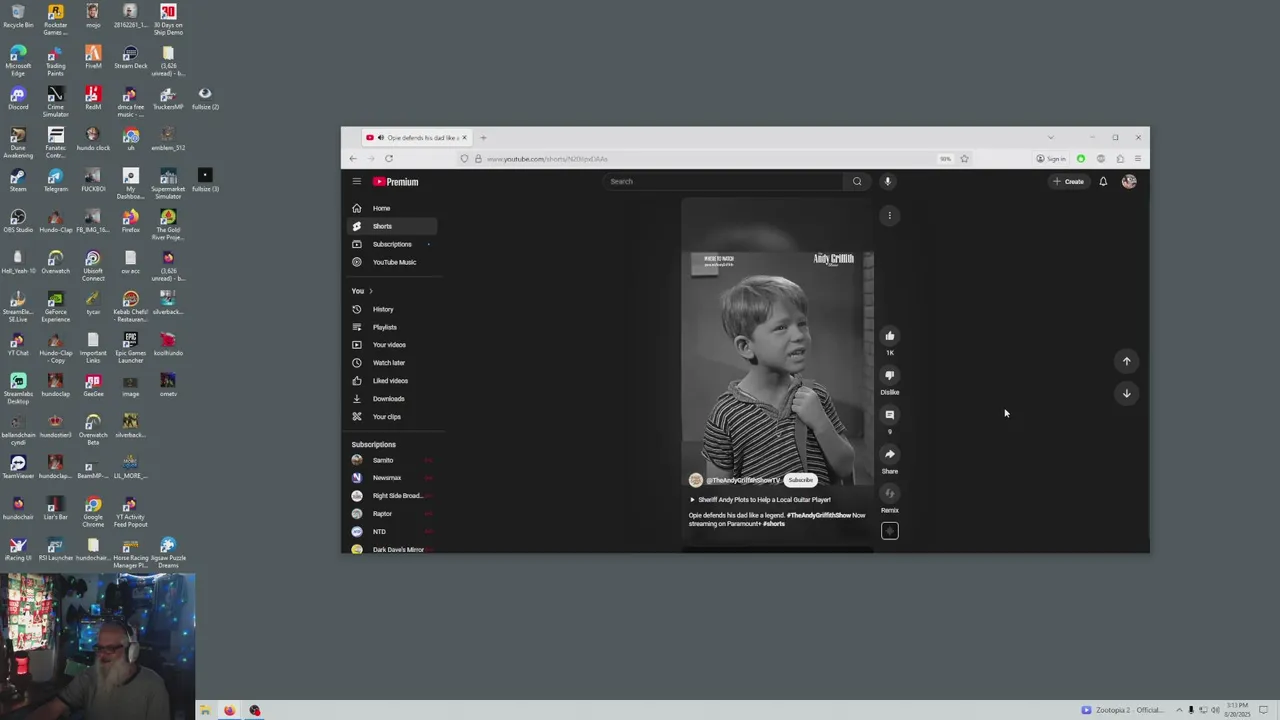The width and height of the screenshot is (1280, 720).
Task: Open Discord desktop shortcut
Action: pos(18,99)
